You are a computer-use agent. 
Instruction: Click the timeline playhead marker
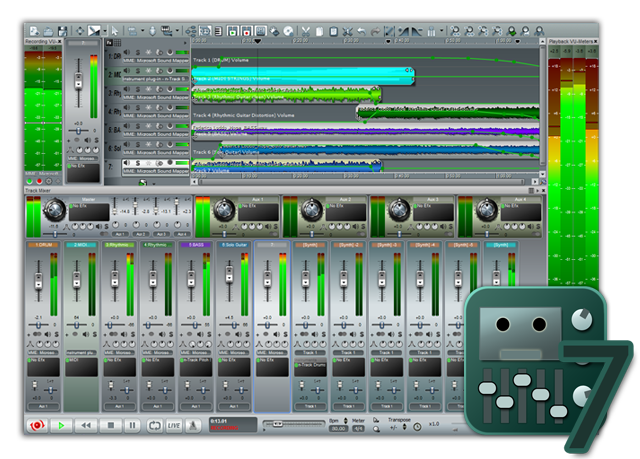tap(258, 41)
